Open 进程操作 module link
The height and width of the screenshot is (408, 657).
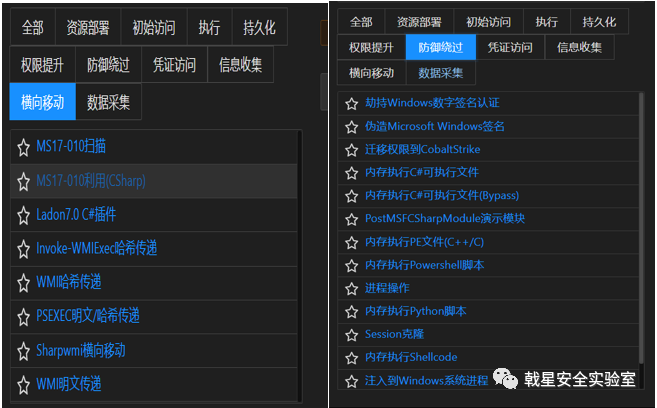(387, 288)
